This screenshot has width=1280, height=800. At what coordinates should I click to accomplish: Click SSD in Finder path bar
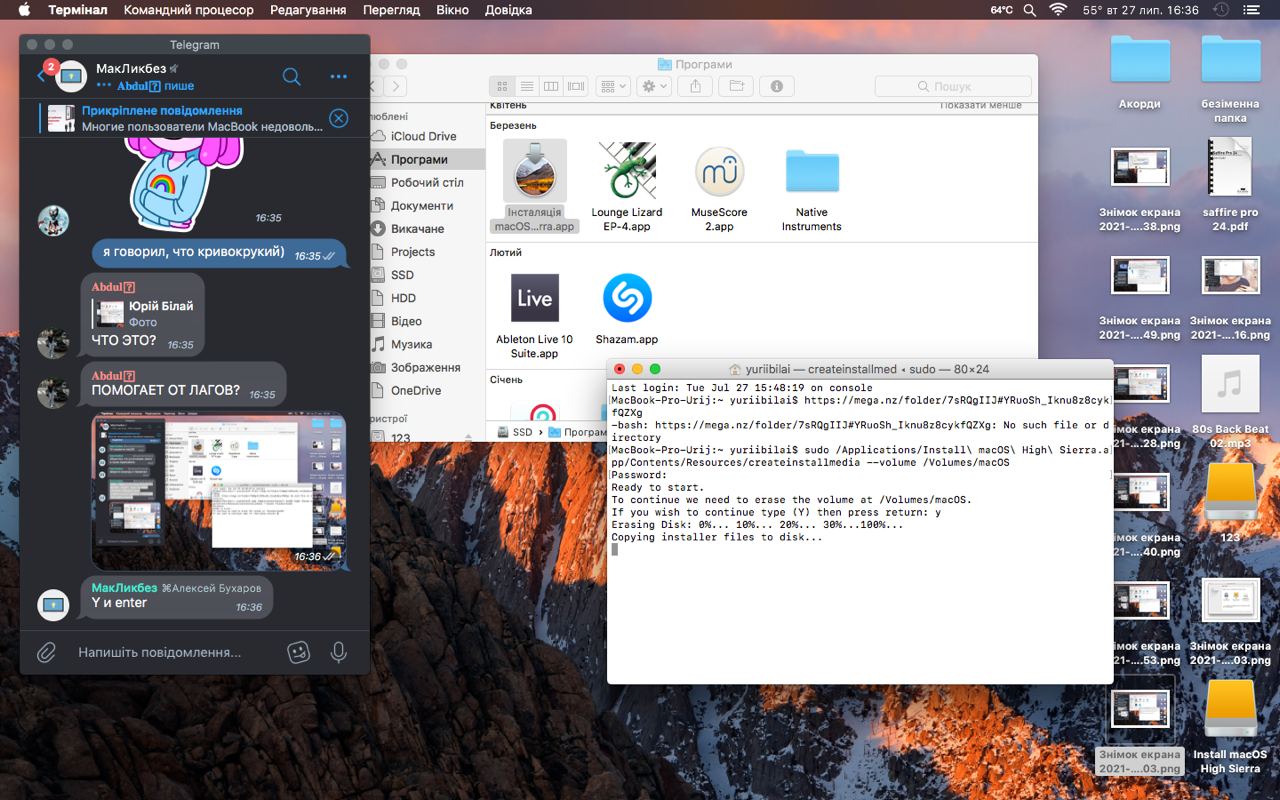514,432
